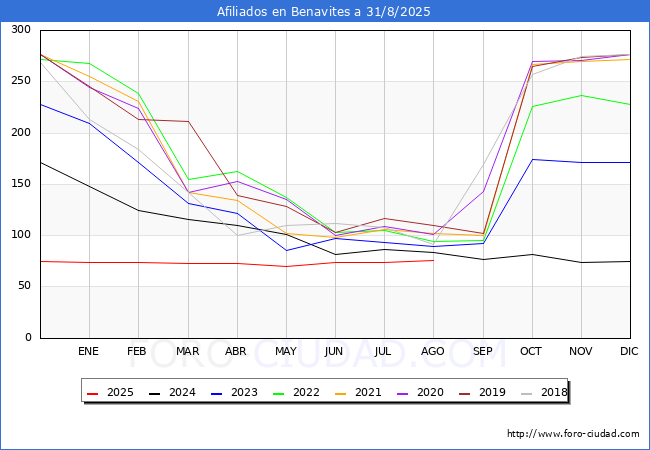Click the red 2025 line's August endpoint
The height and width of the screenshot is (450, 650).
(x=434, y=260)
